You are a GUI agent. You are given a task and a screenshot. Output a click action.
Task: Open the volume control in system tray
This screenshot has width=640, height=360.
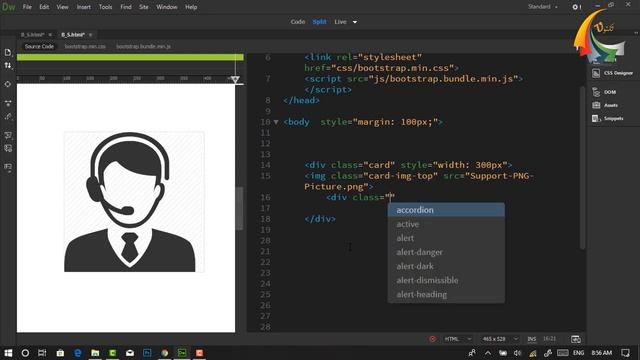[x=518, y=353]
